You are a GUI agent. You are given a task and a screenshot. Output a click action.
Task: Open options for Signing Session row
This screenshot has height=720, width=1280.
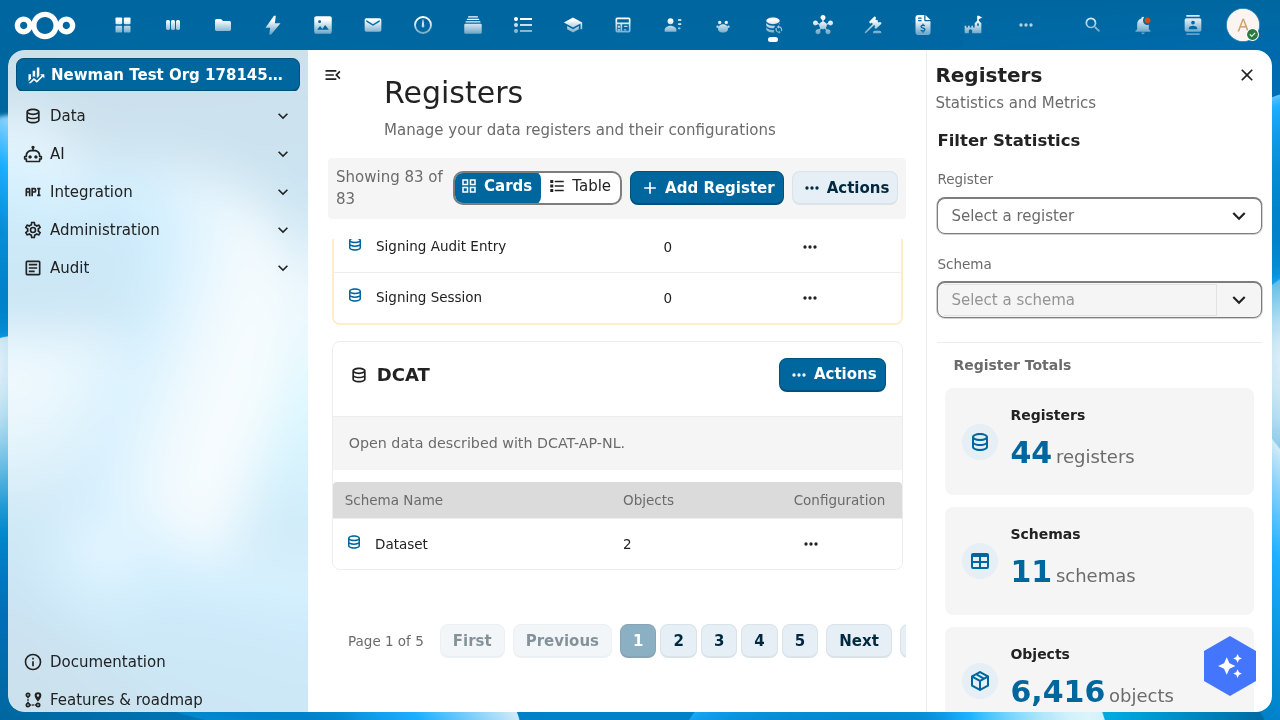(x=810, y=298)
